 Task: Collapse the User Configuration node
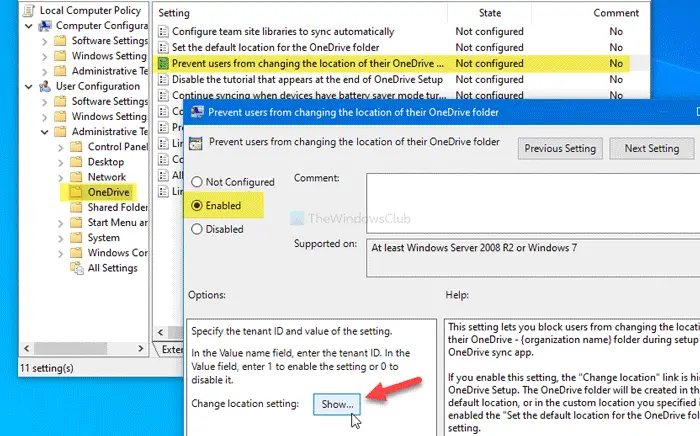(29, 87)
